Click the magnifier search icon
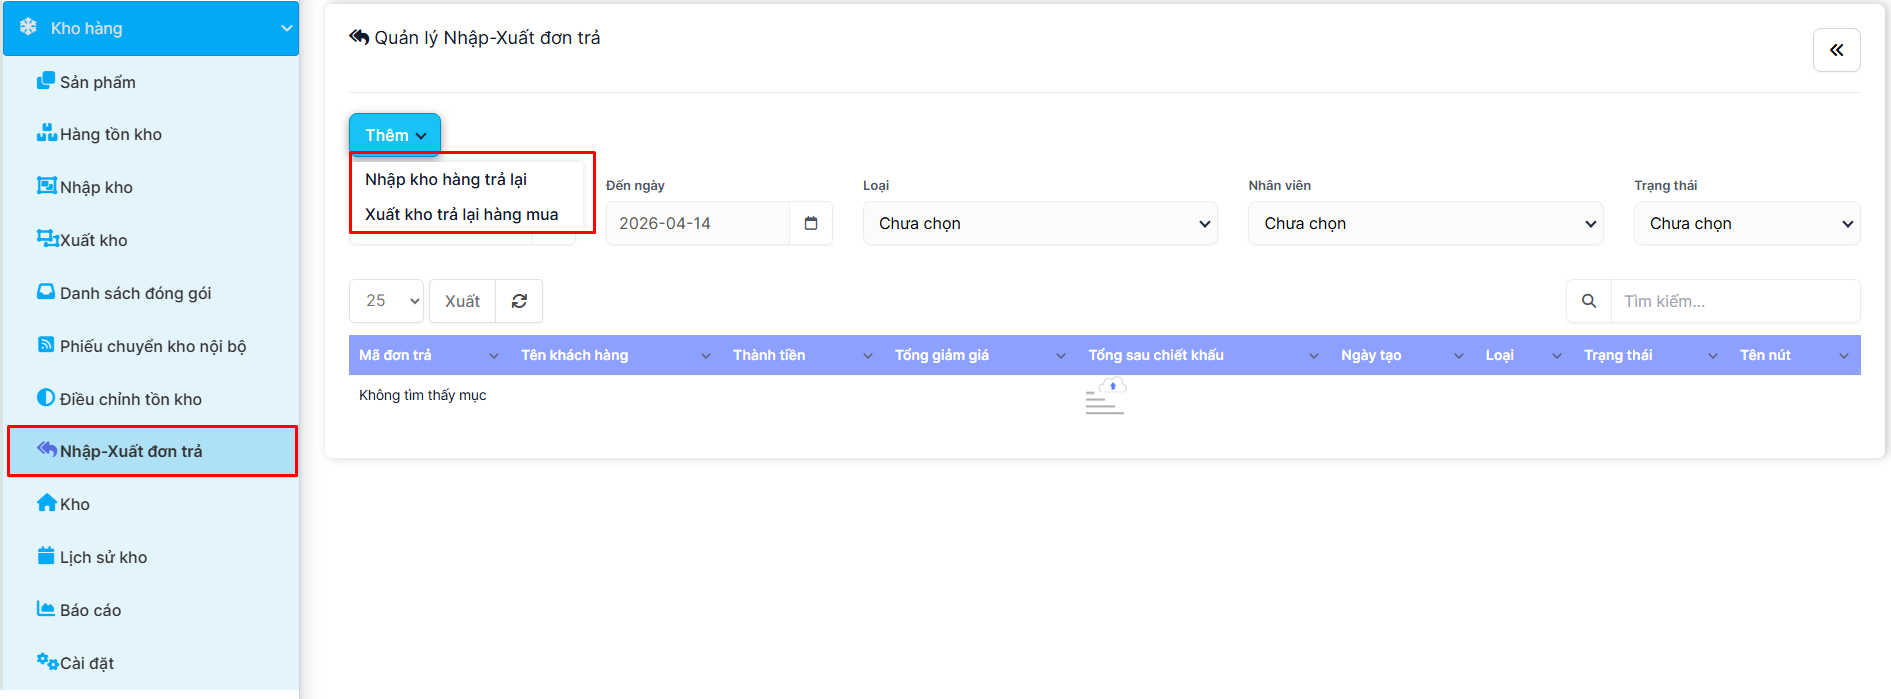Image resolution: width=1891 pixels, height=699 pixels. pyautogui.click(x=1588, y=301)
